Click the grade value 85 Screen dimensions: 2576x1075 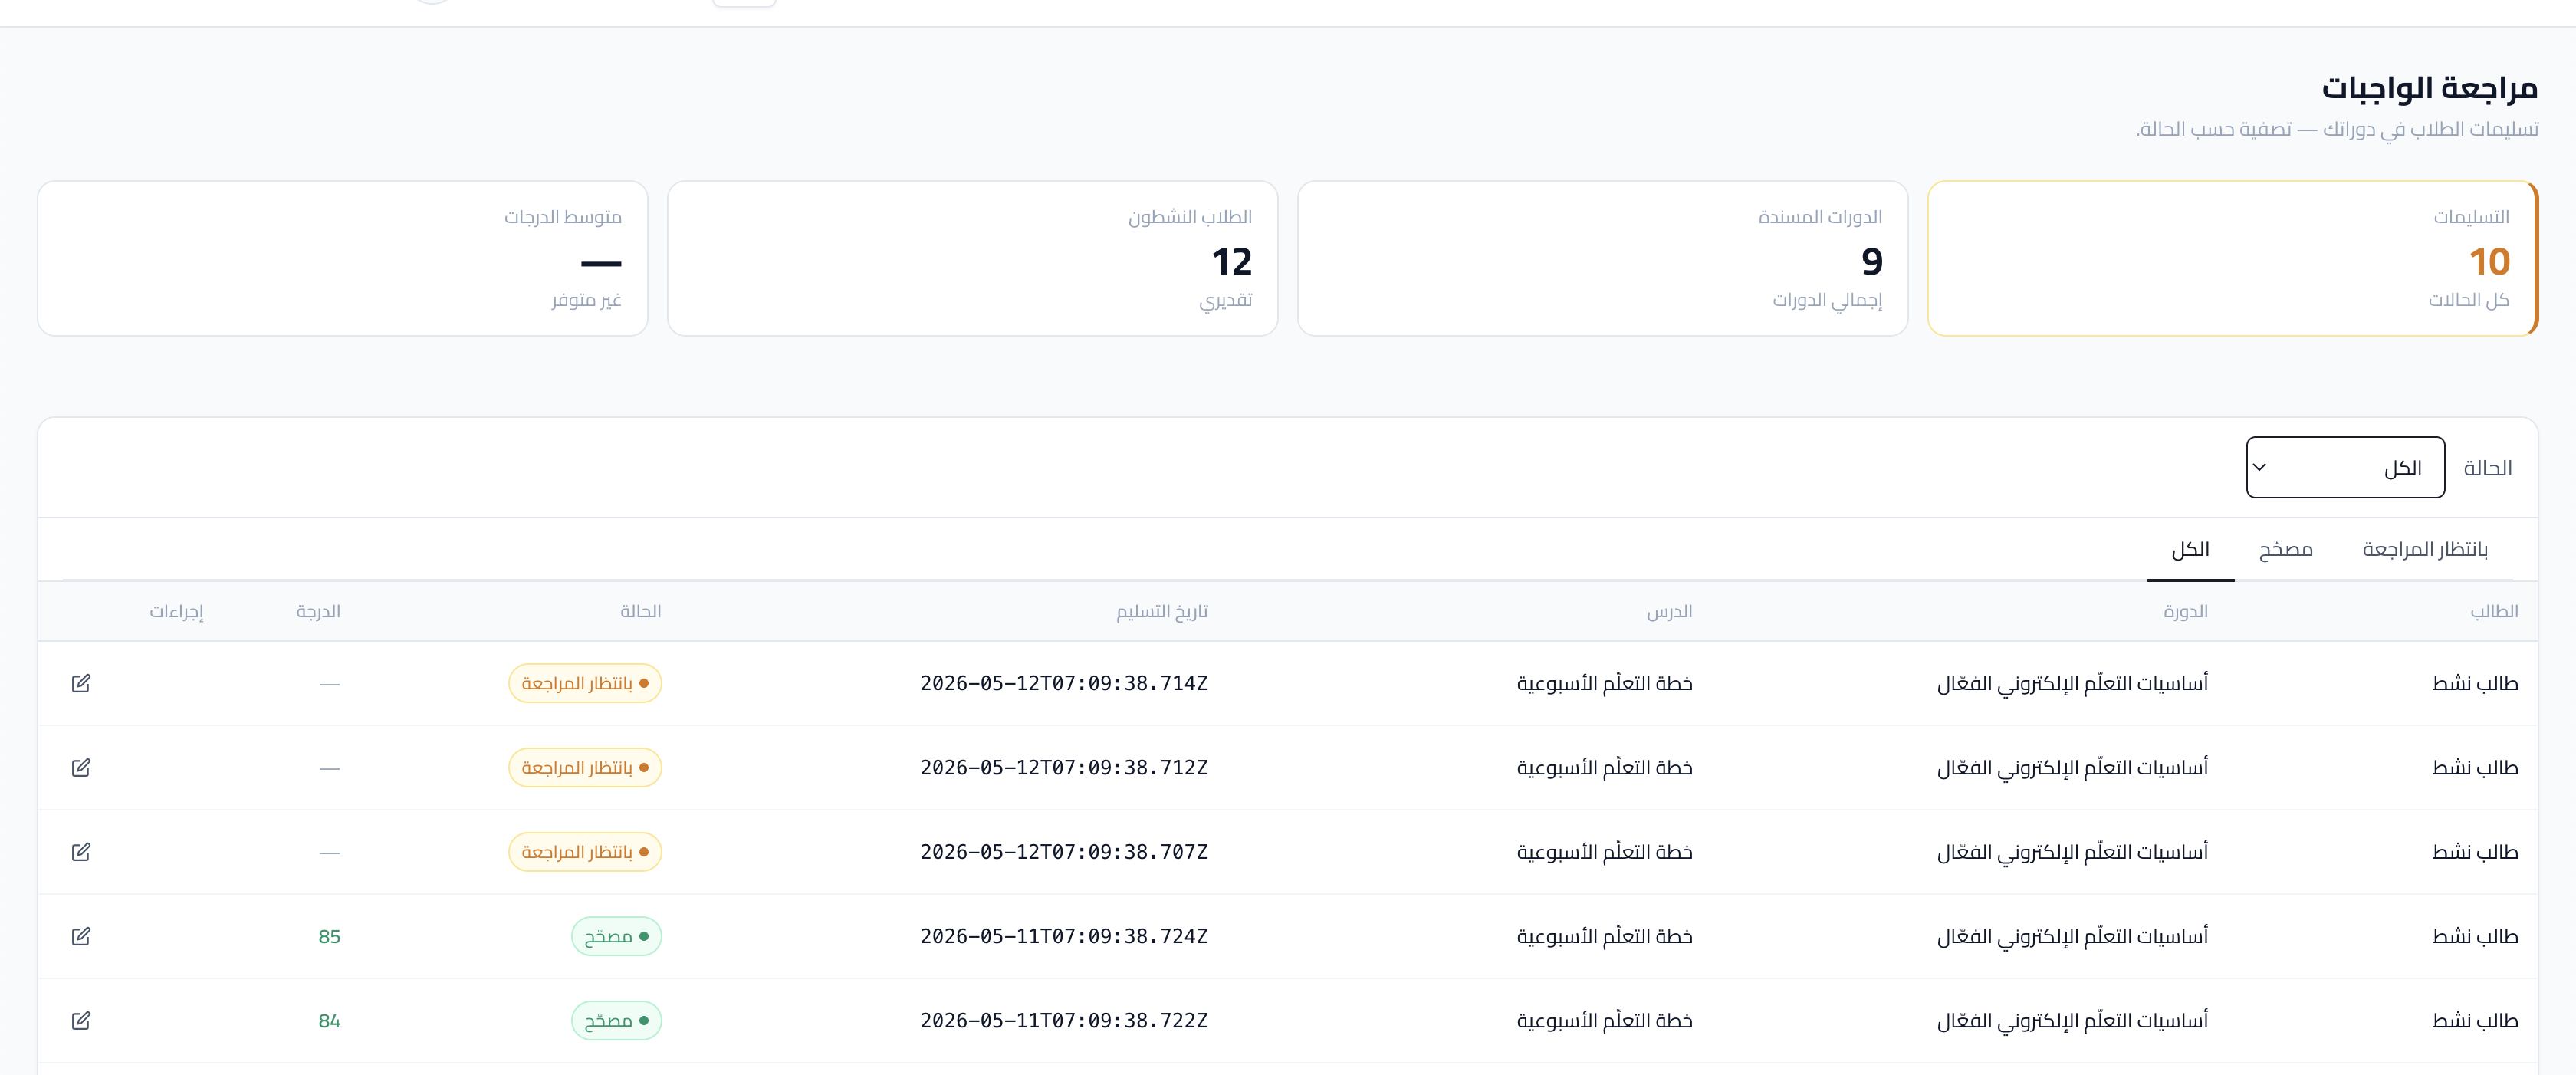coord(329,936)
